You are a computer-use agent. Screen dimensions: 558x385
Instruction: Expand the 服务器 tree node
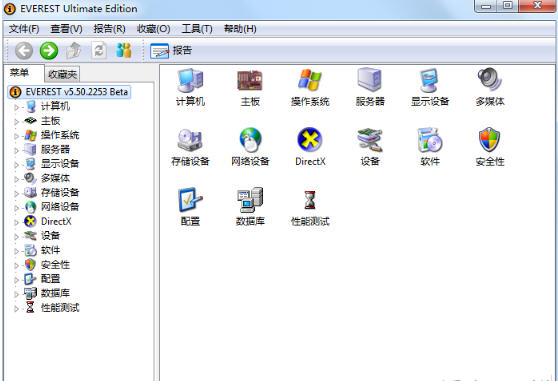point(16,150)
